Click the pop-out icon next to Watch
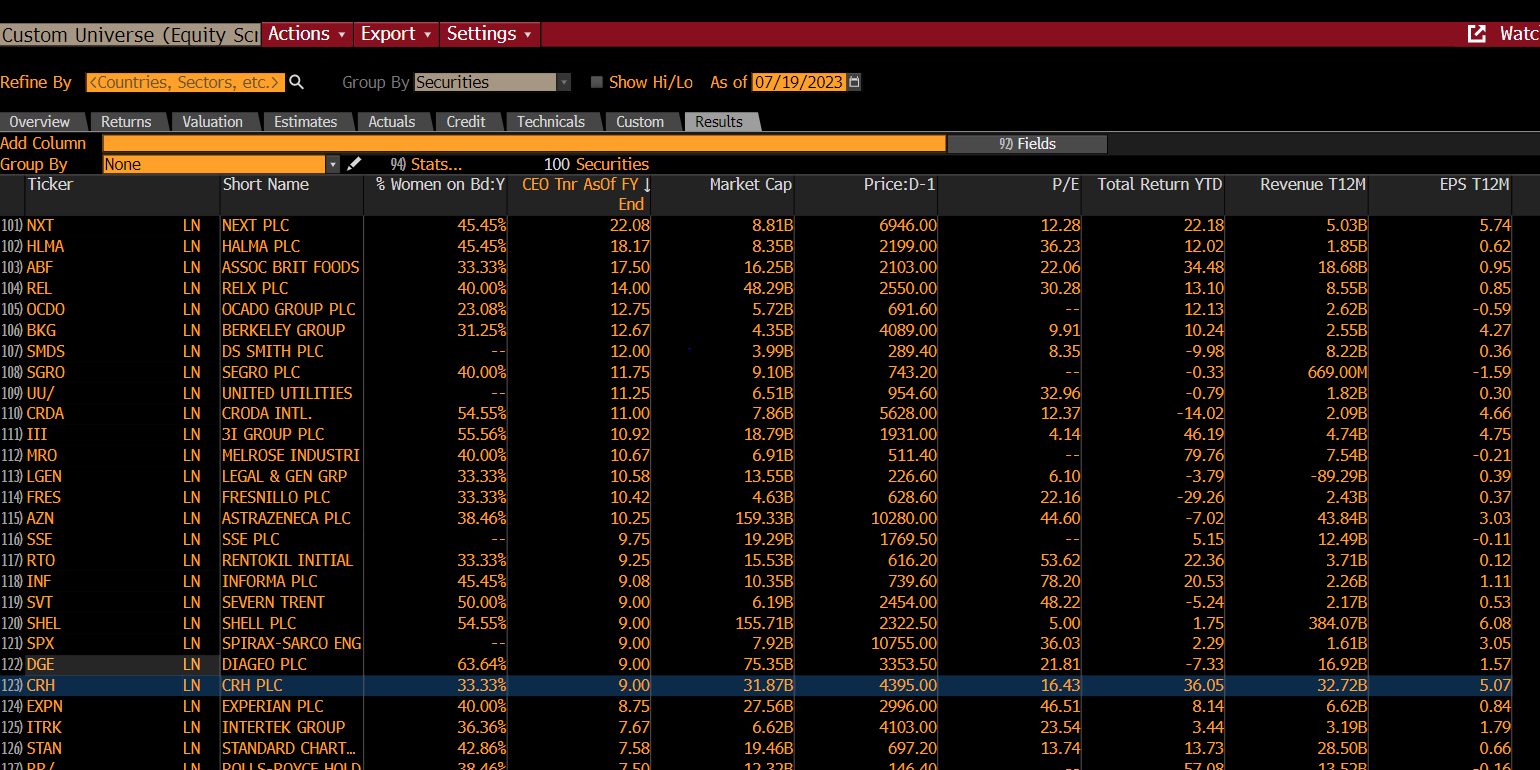Image resolution: width=1540 pixels, height=770 pixels. point(1476,34)
